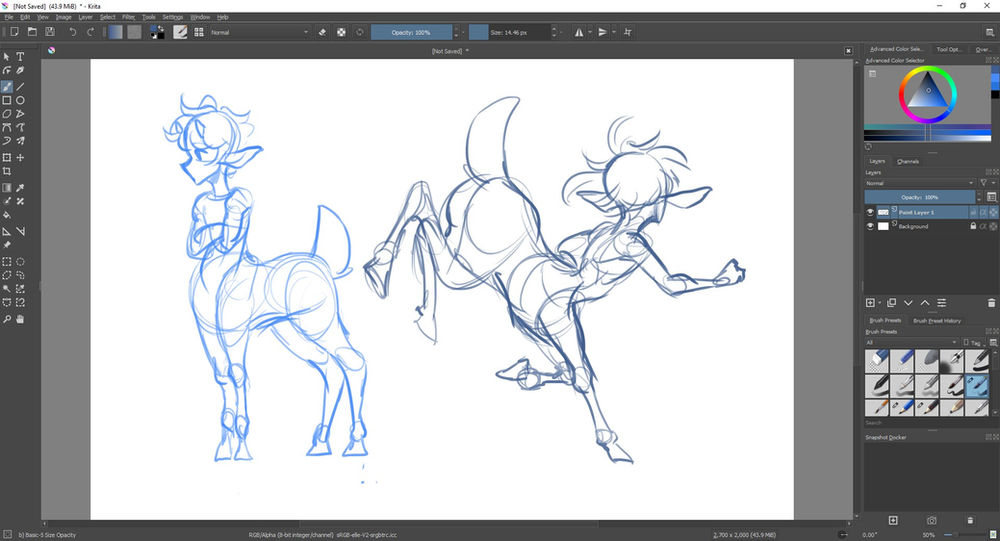Activate the Move tool
Screen dimensions: 1000x541
point(20,158)
